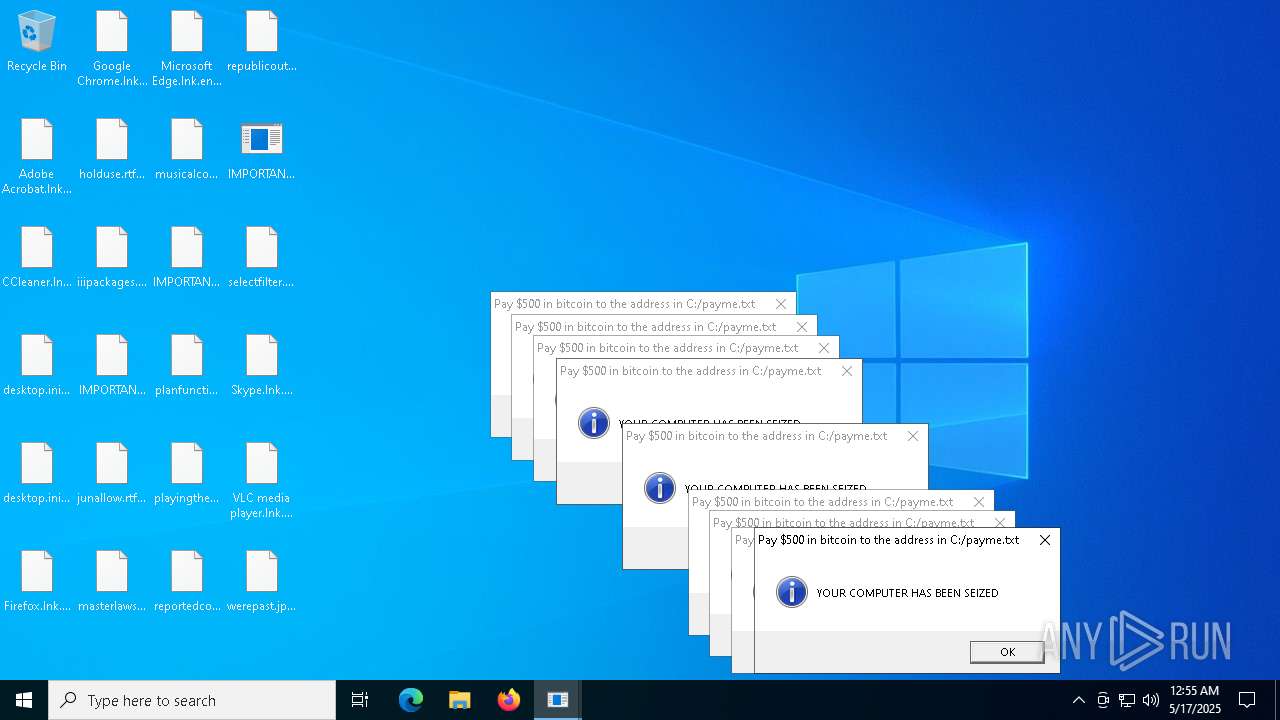This screenshot has height=720, width=1280.
Task: Open the volume speaker tray icon
Action: tap(1151, 700)
